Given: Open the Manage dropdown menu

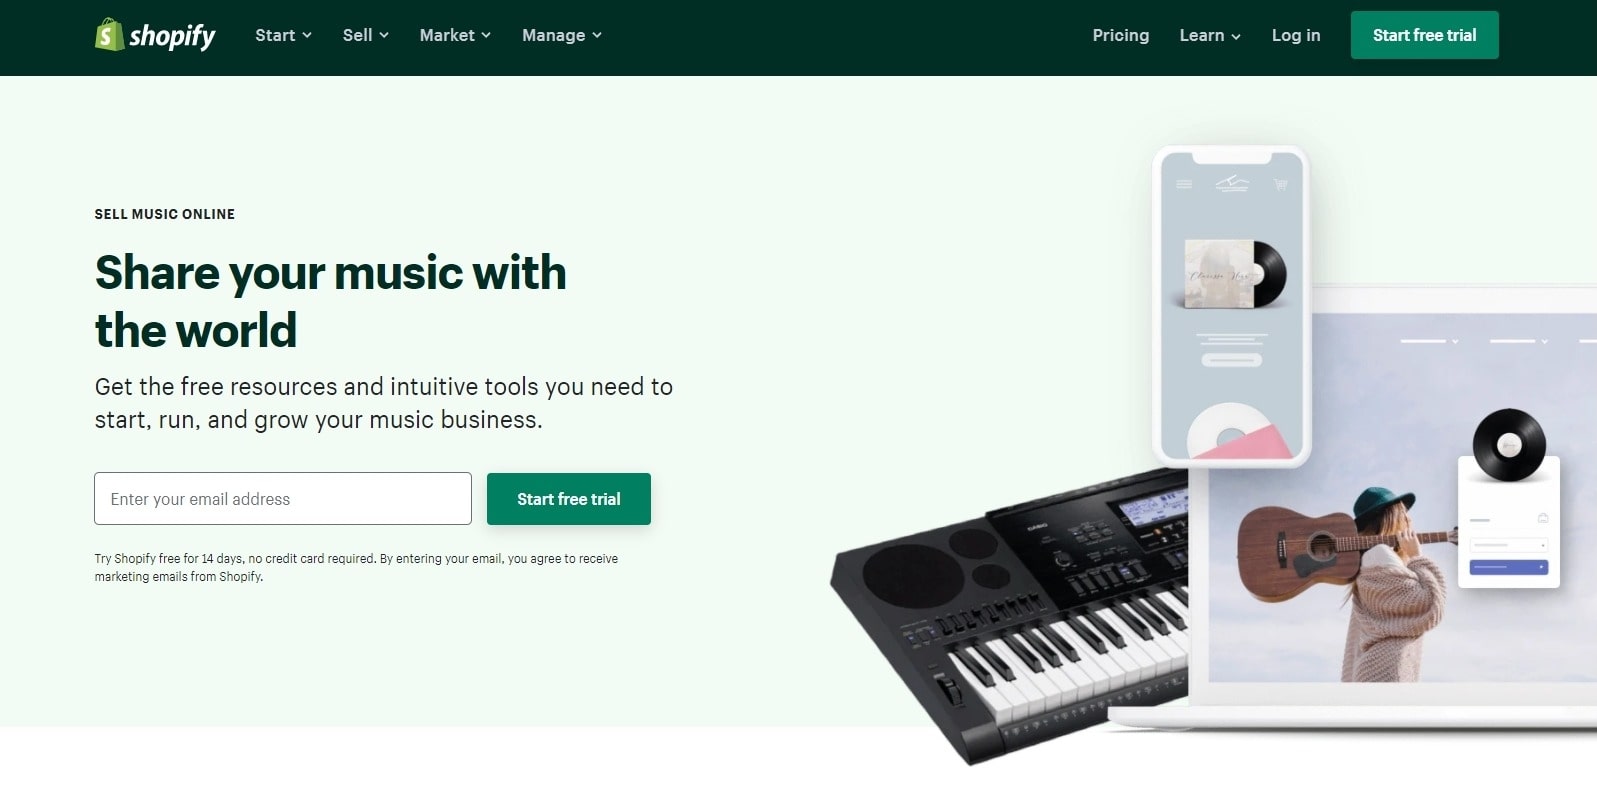Looking at the screenshot, I should (562, 35).
